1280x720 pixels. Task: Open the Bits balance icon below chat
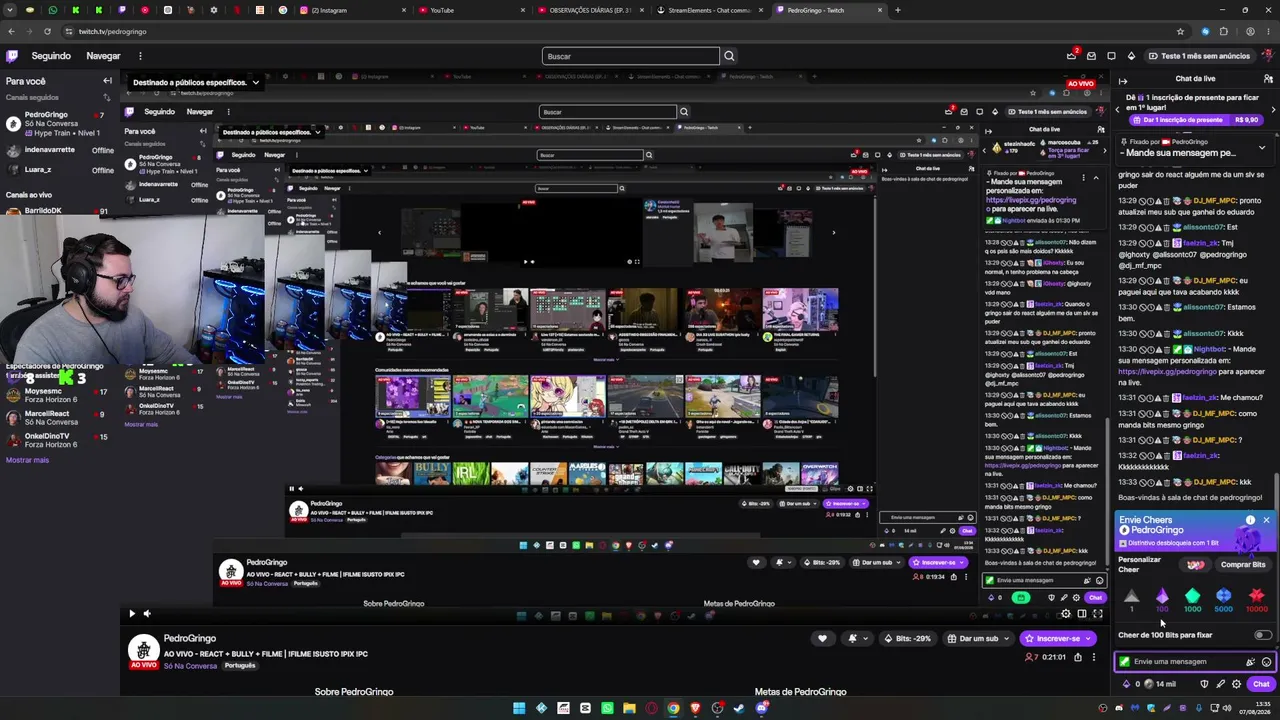tap(1131, 684)
